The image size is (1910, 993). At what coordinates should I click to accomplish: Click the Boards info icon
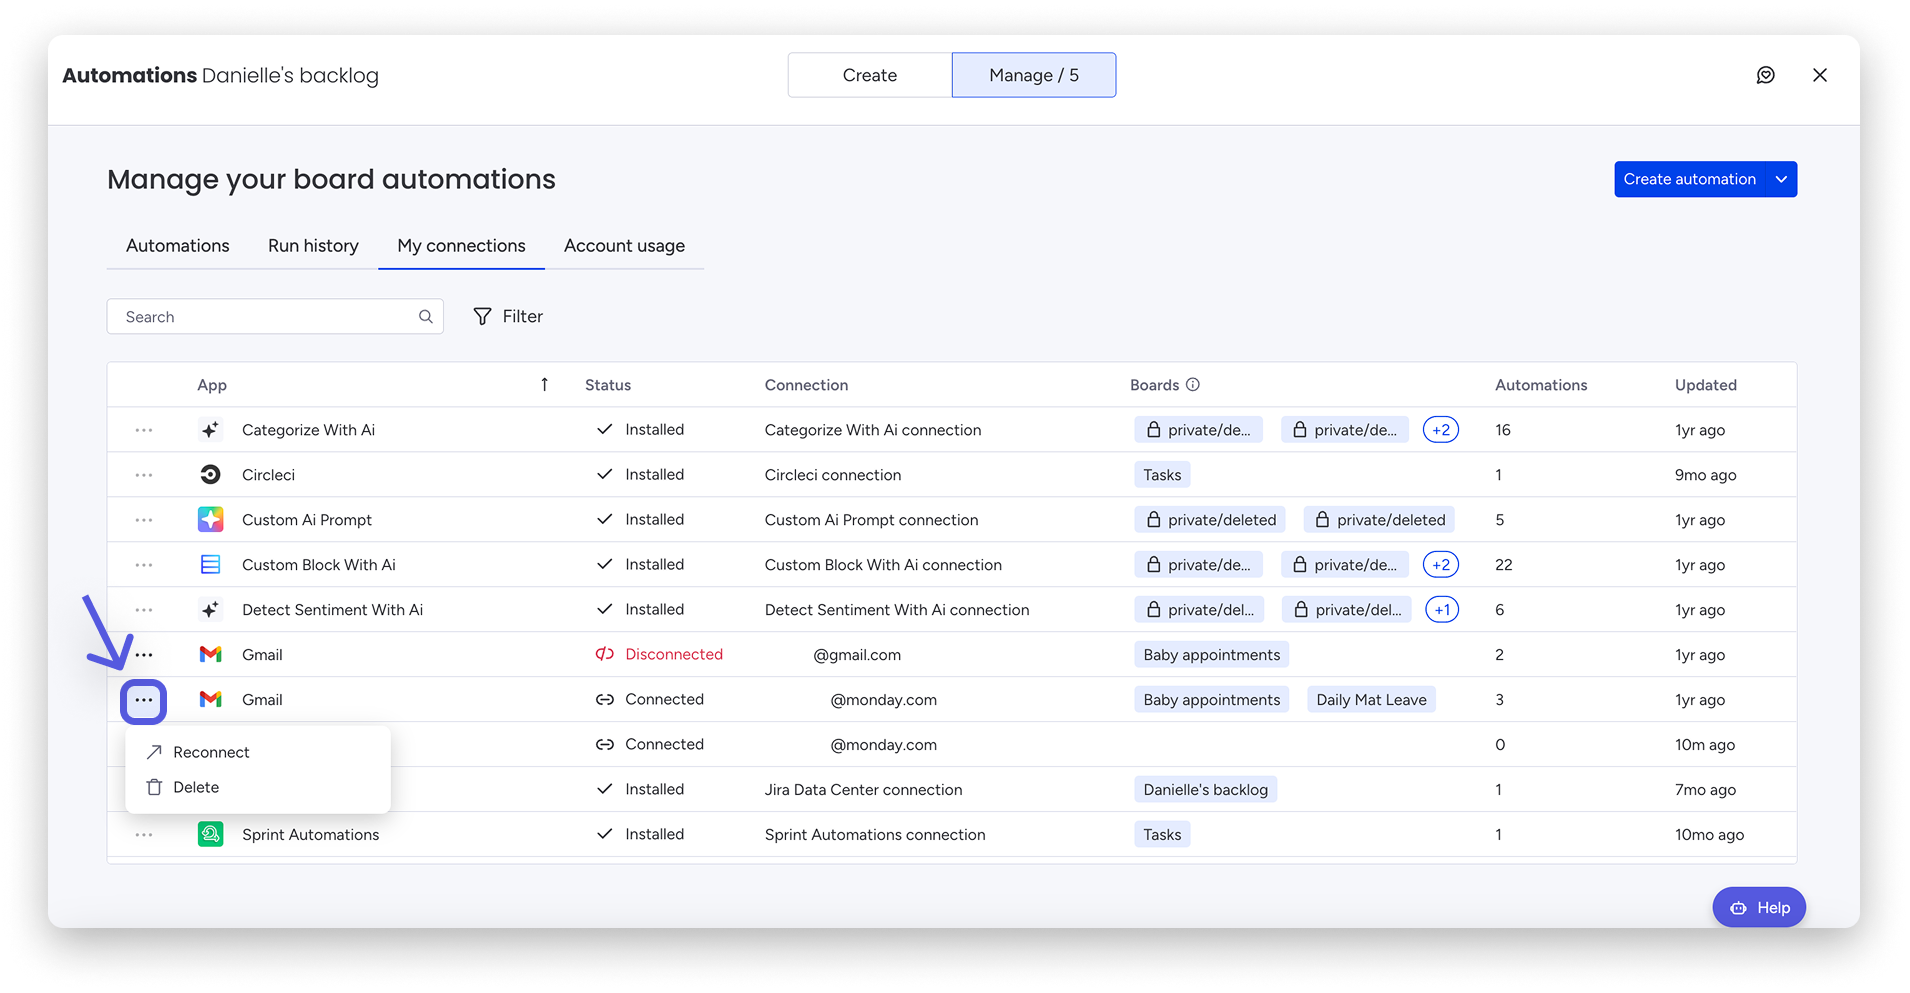pos(1193,385)
